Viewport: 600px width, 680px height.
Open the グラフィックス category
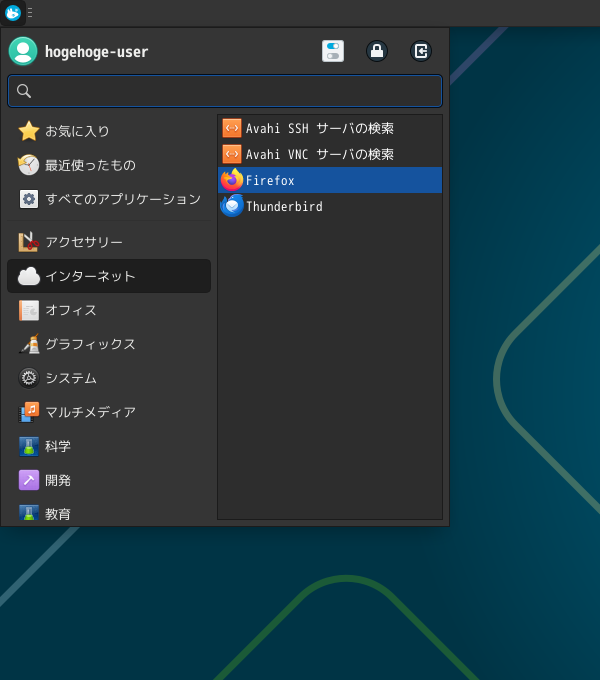109,344
